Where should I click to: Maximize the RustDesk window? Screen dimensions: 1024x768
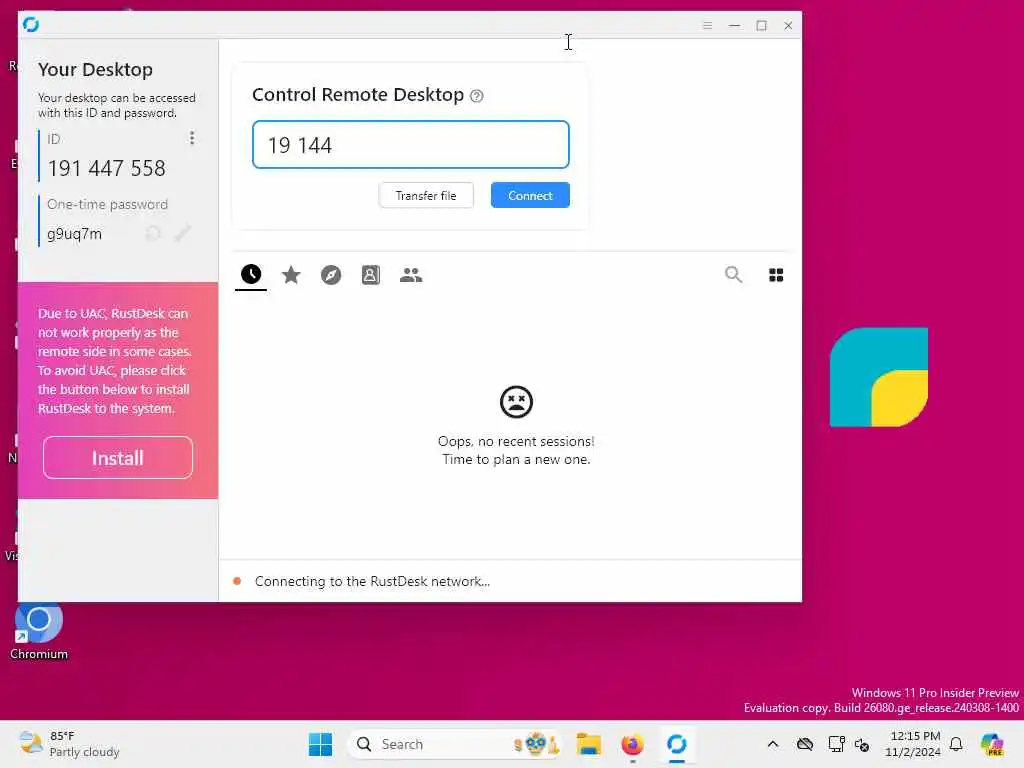761,25
